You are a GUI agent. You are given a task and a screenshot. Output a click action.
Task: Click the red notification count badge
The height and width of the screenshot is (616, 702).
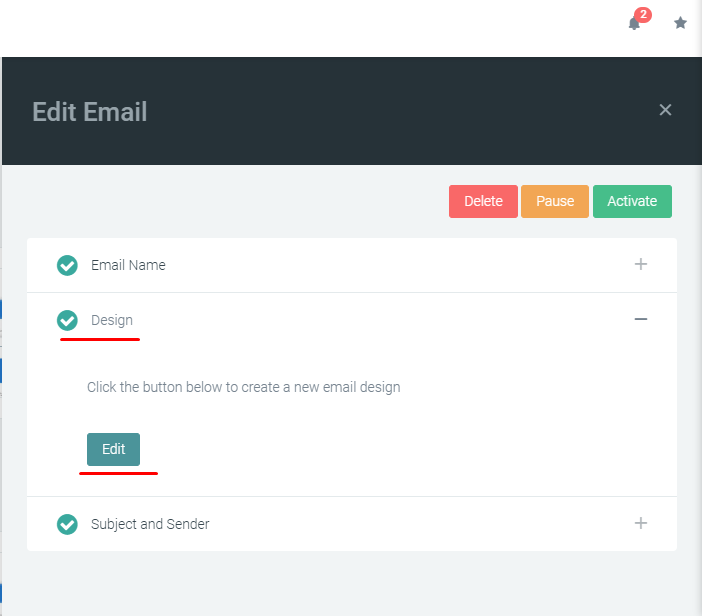pos(642,14)
